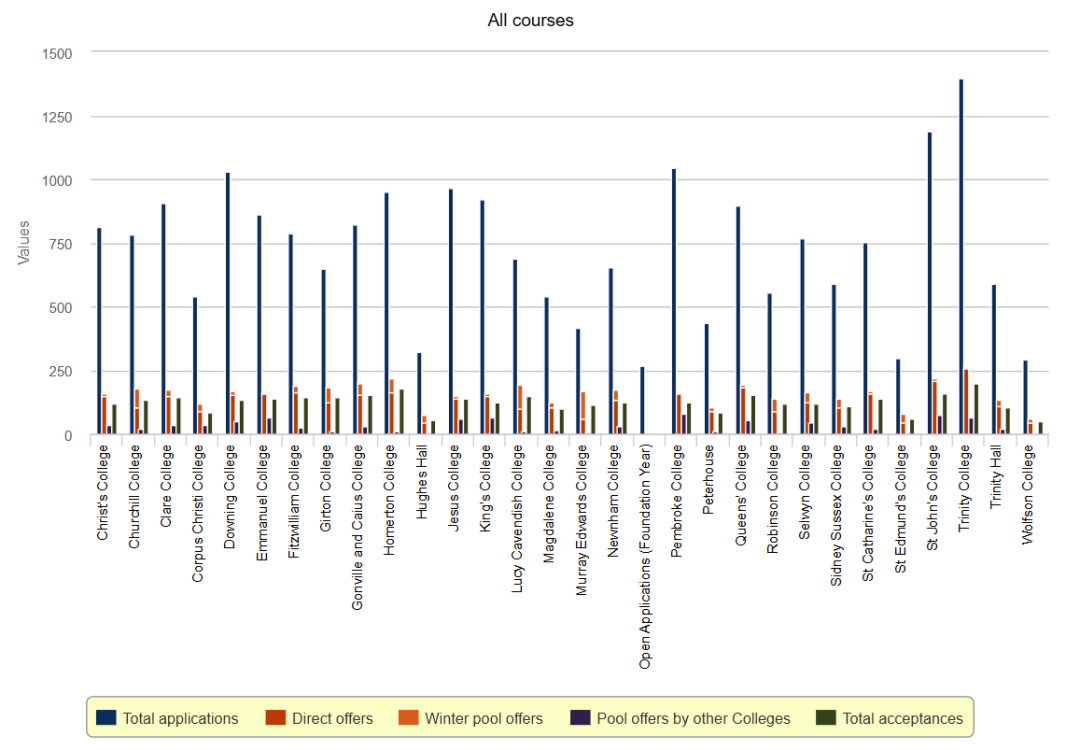Click the Corpus Christi College axis label
Image resolution: width=1080 pixels, height=750 pixels.
point(198,513)
